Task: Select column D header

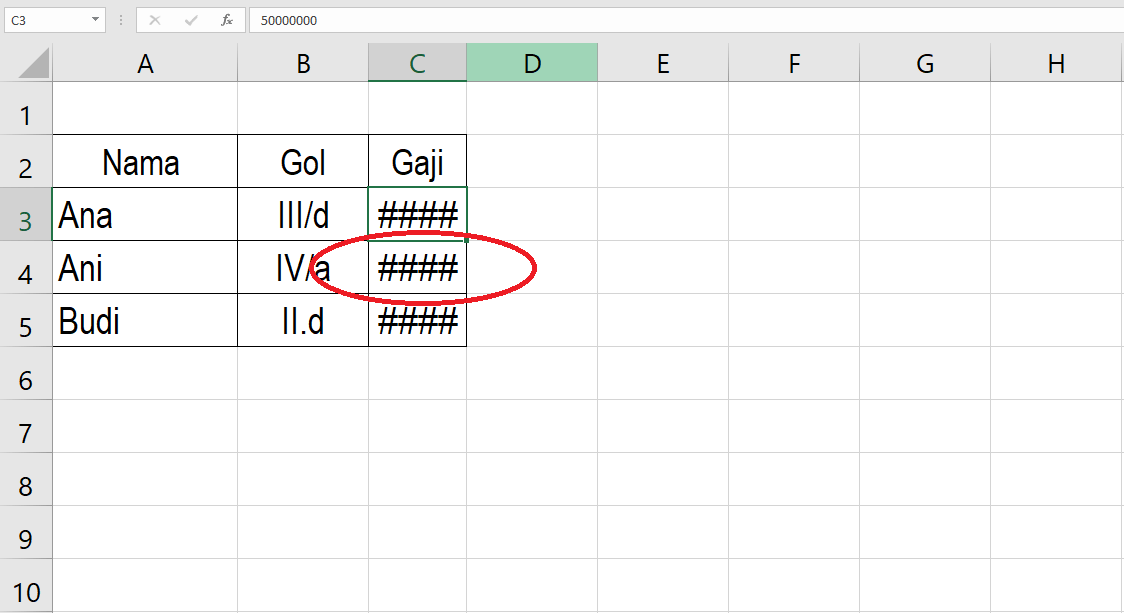Action: point(532,64)
